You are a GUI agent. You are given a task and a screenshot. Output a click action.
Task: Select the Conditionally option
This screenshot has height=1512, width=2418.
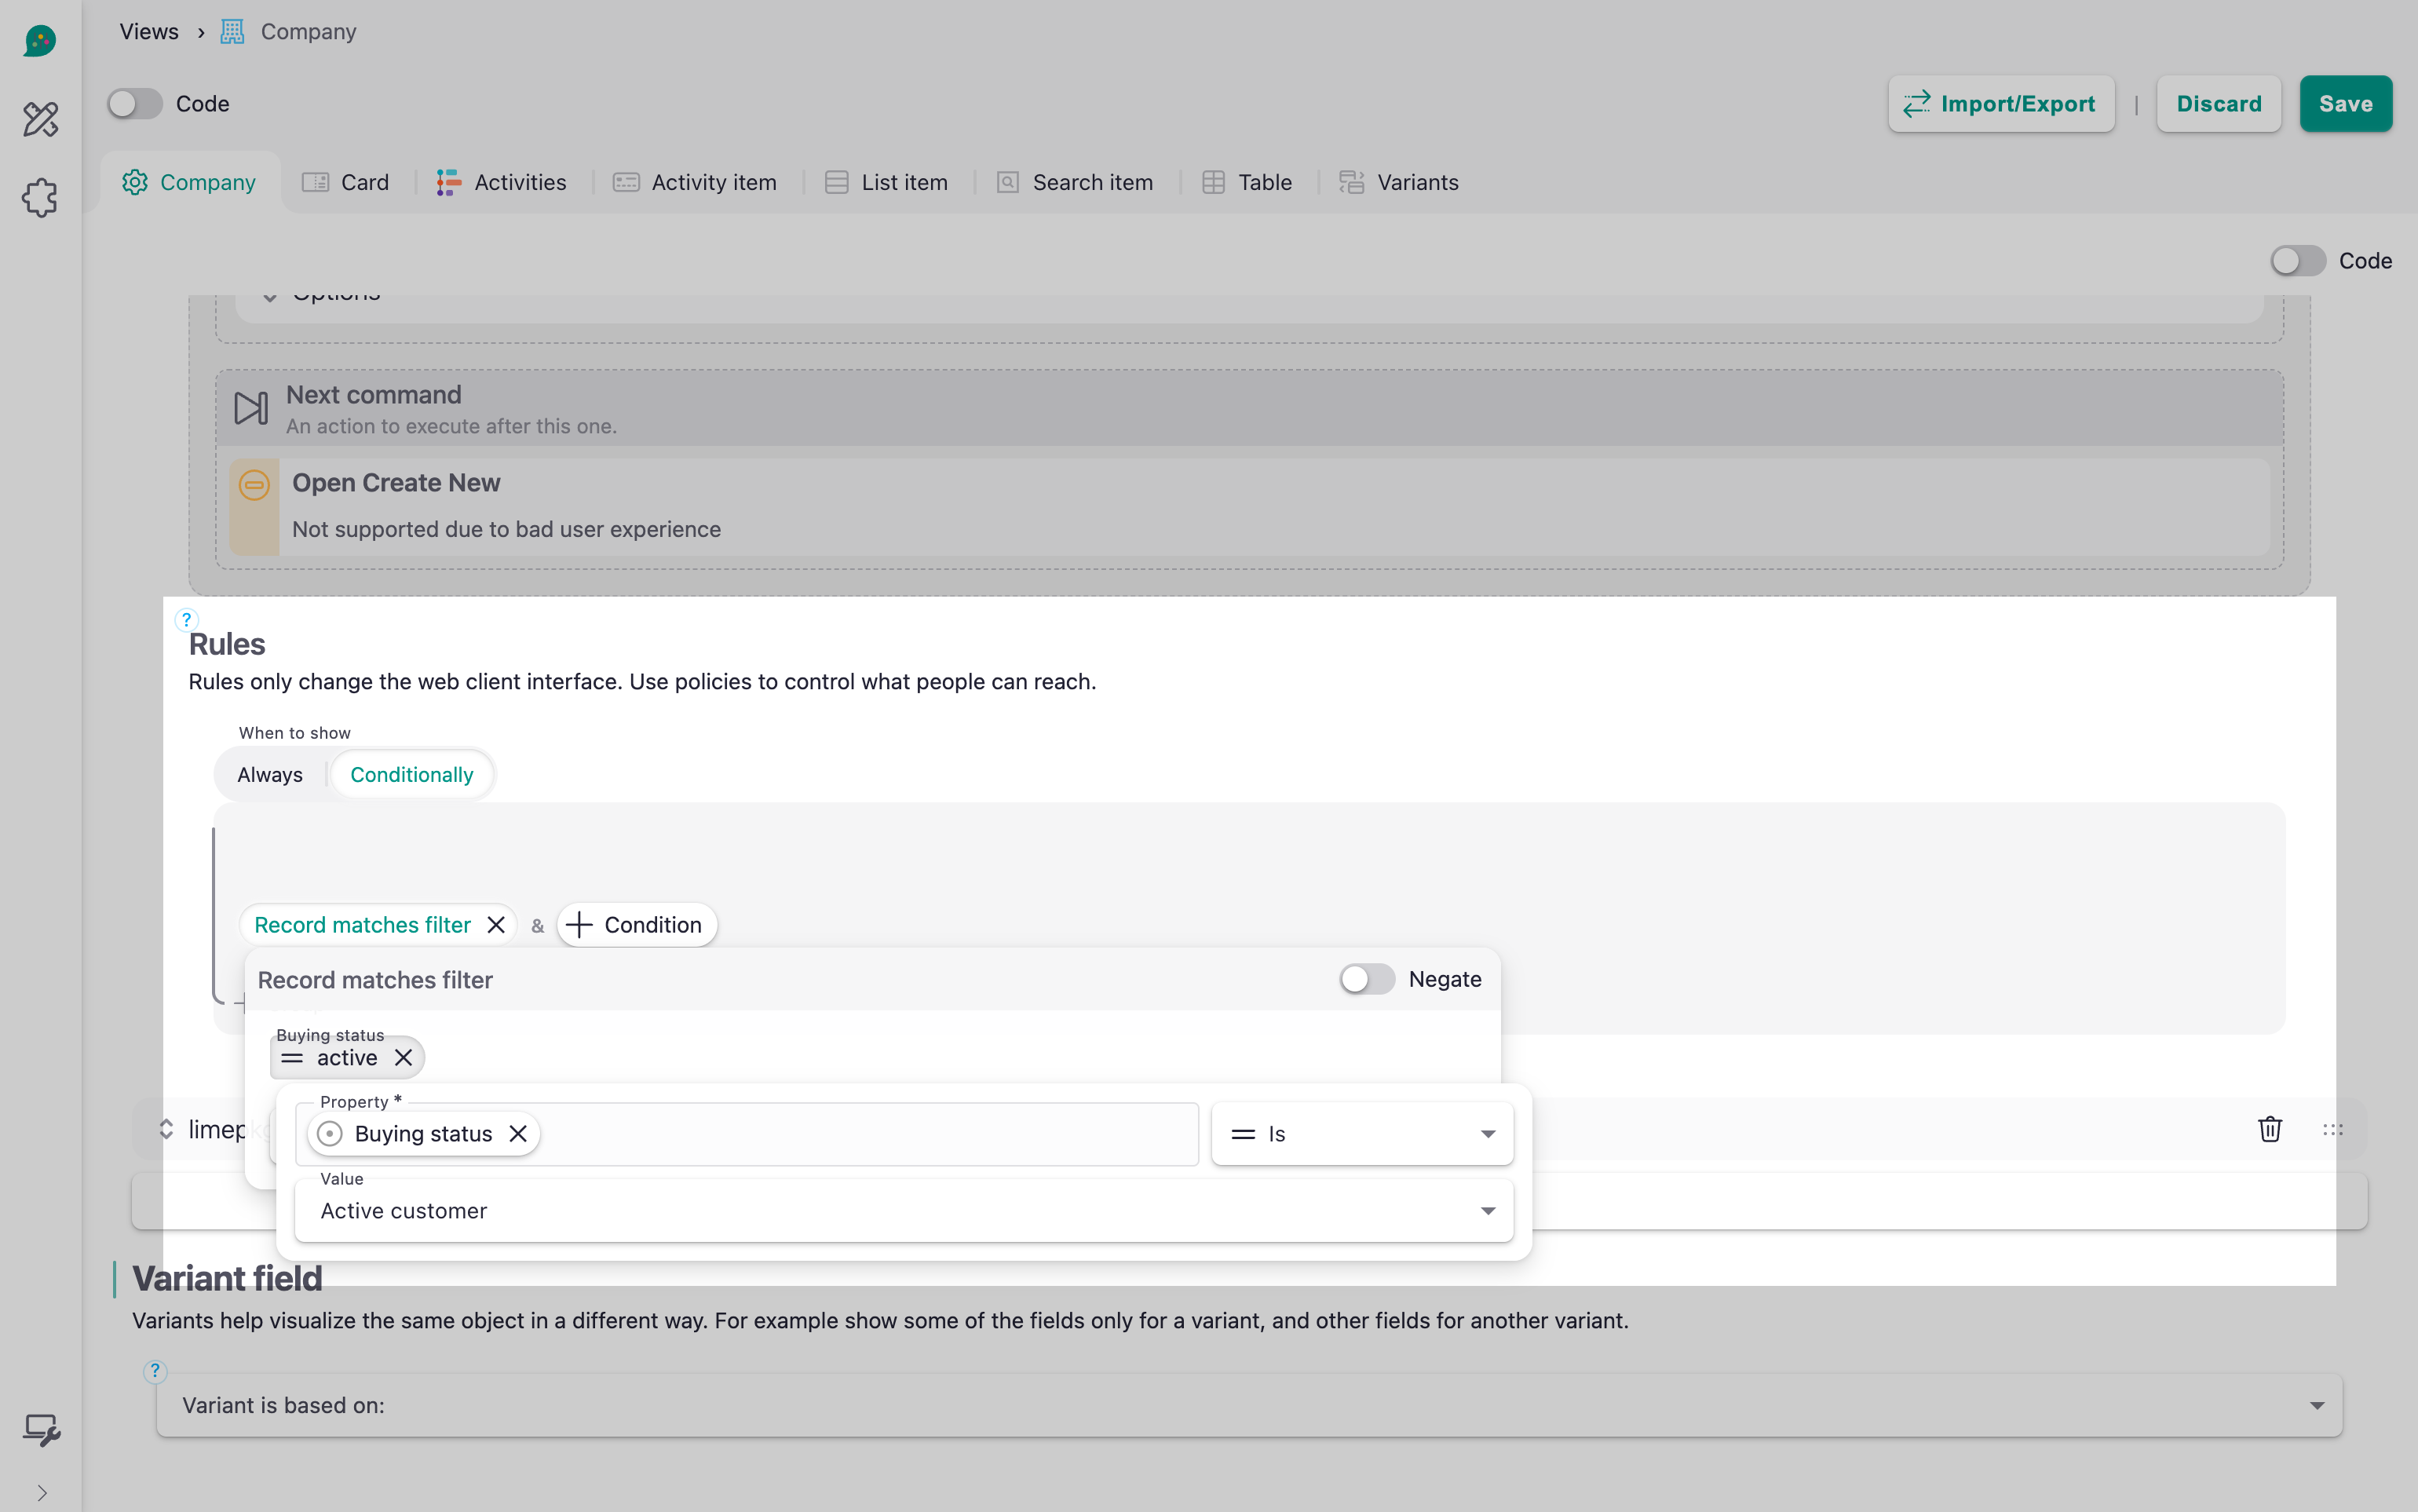coord(412,774)
